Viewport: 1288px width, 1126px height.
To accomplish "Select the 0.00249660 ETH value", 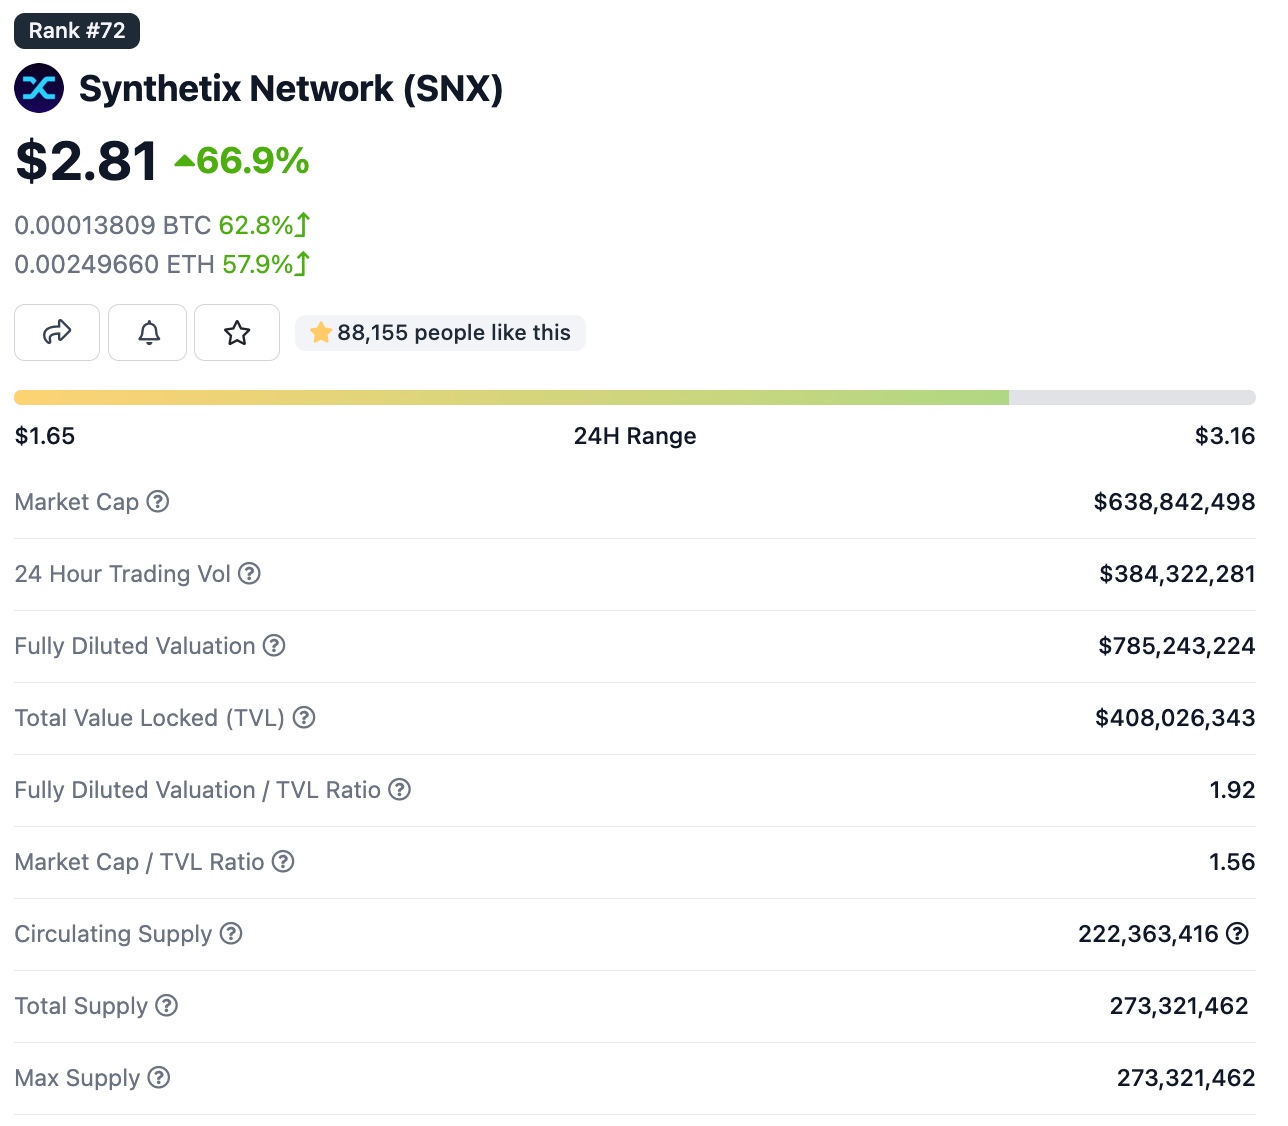I will pos(115,264).
